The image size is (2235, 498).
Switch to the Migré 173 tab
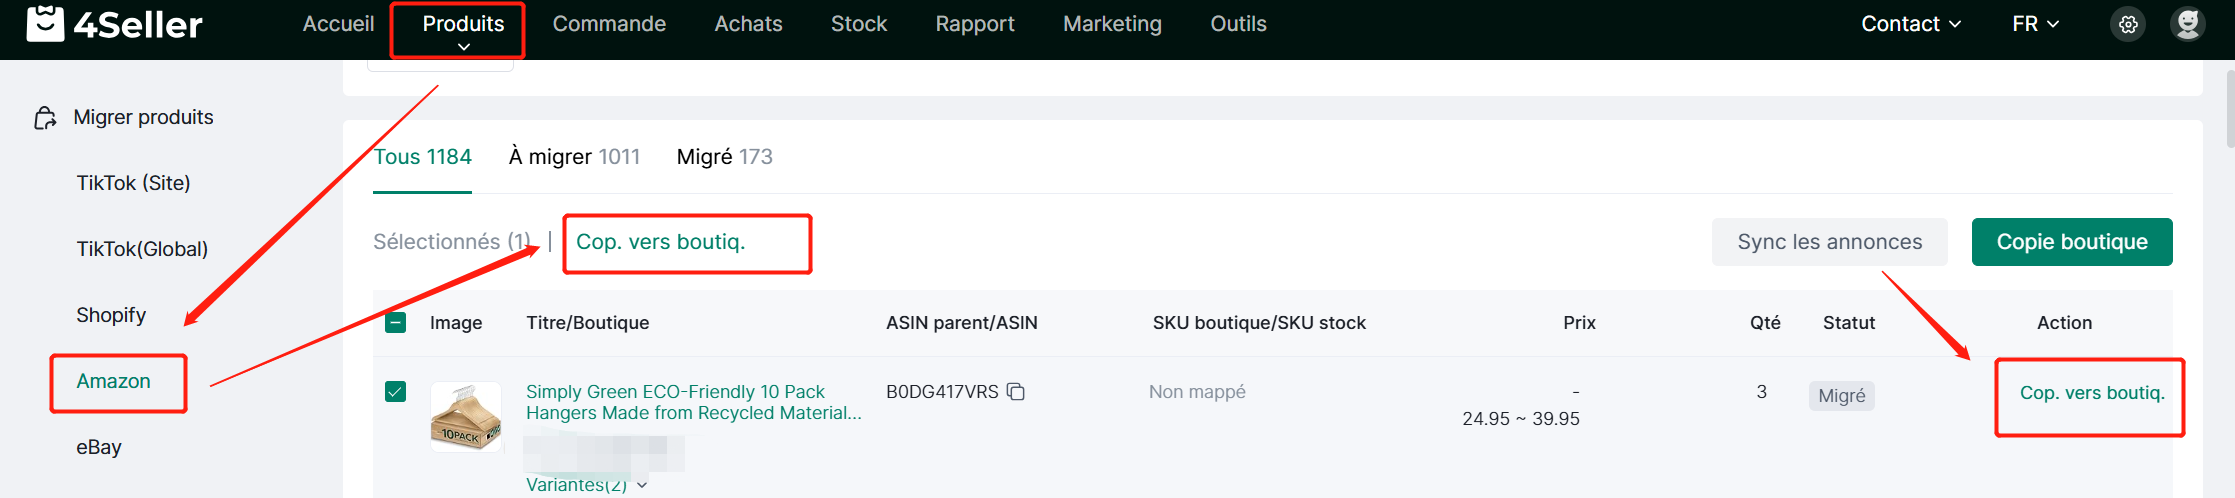pos(724,157)
